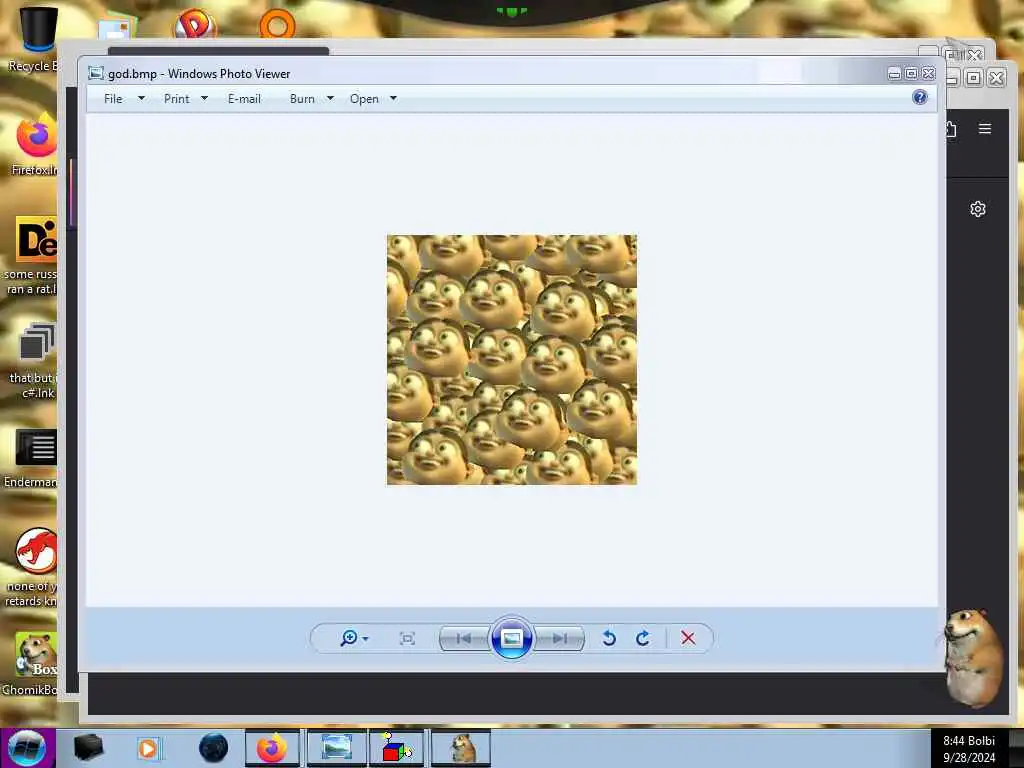Click the settings gear in the background window
The width and height of the screenshot is (1024, 768).
coord(978,209)
